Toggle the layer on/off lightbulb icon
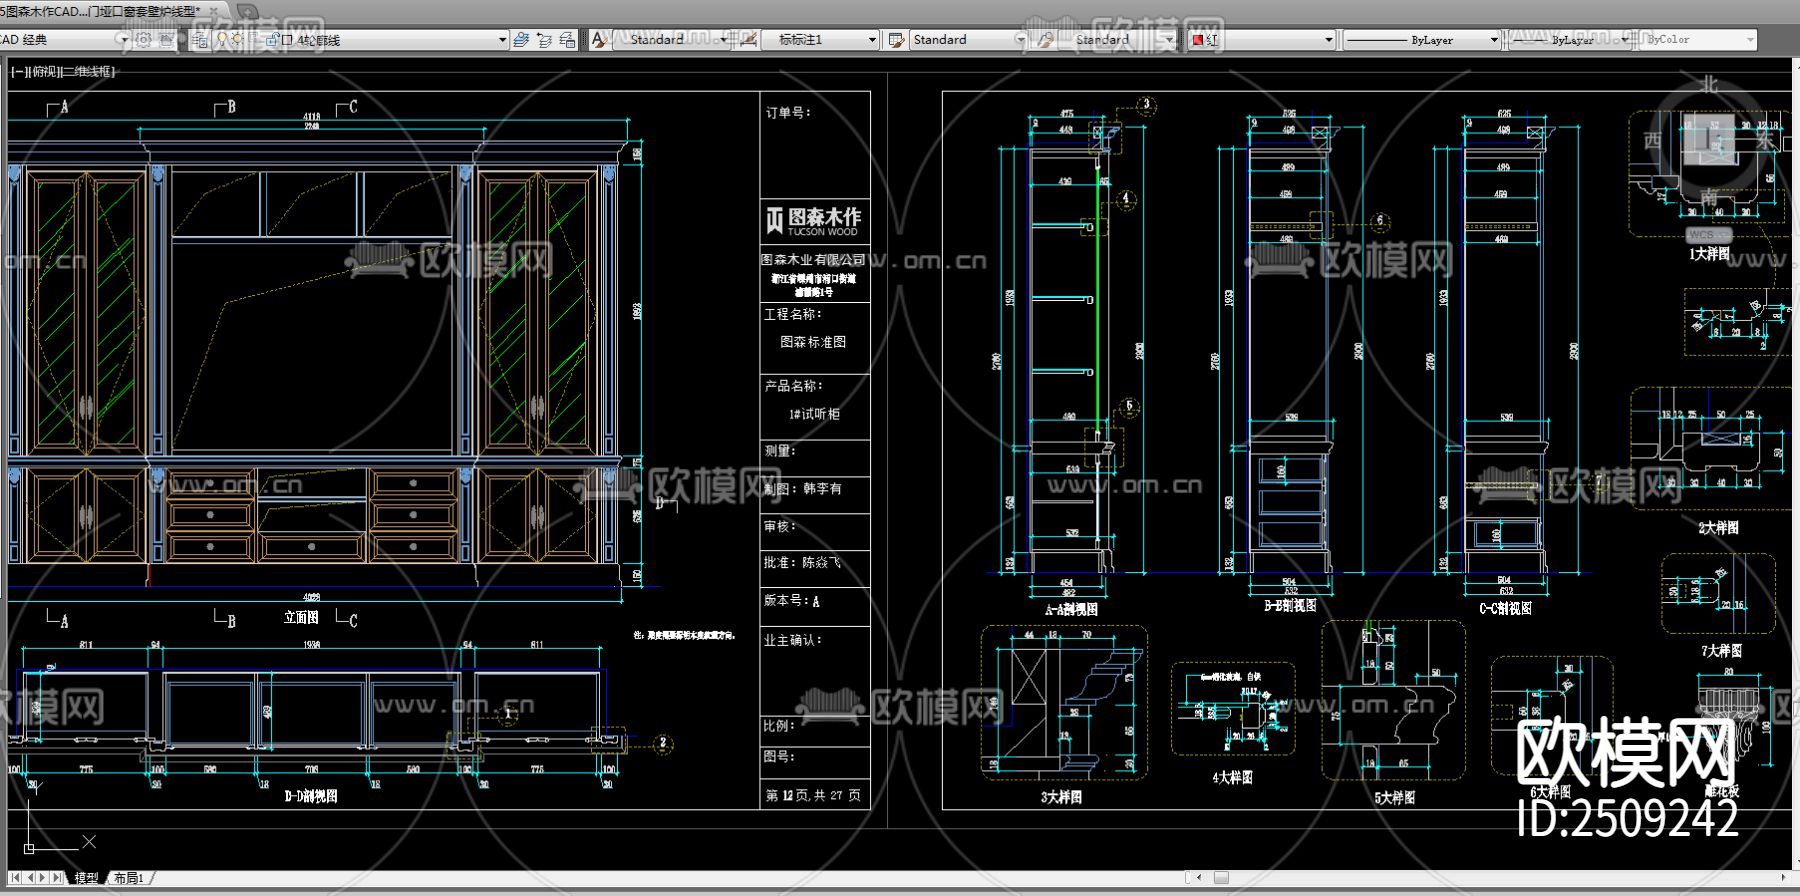The height and width of the screenshot is (896, 1800). (222, 40)
